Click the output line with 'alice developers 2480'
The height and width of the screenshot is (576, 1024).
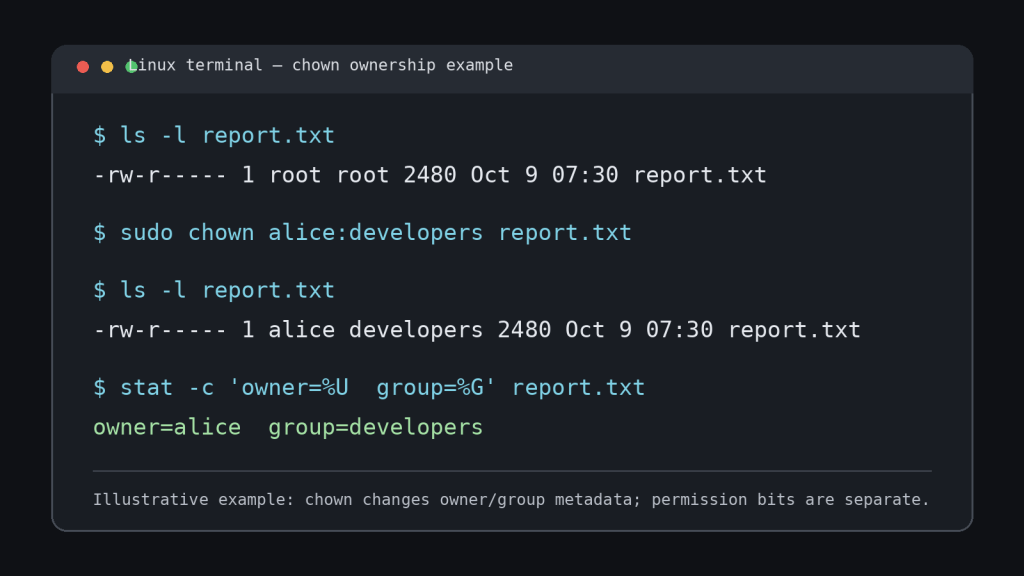click(x=477, y=330)
